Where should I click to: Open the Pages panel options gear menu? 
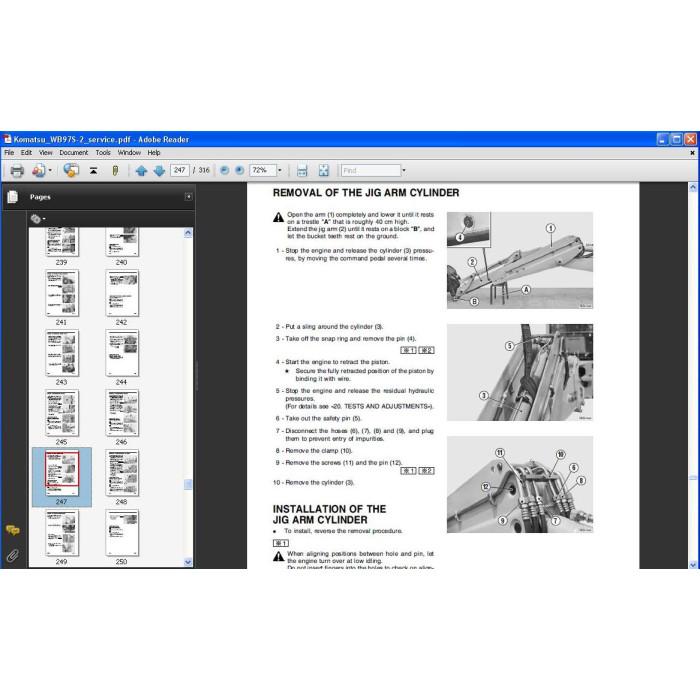pos(38,219)
